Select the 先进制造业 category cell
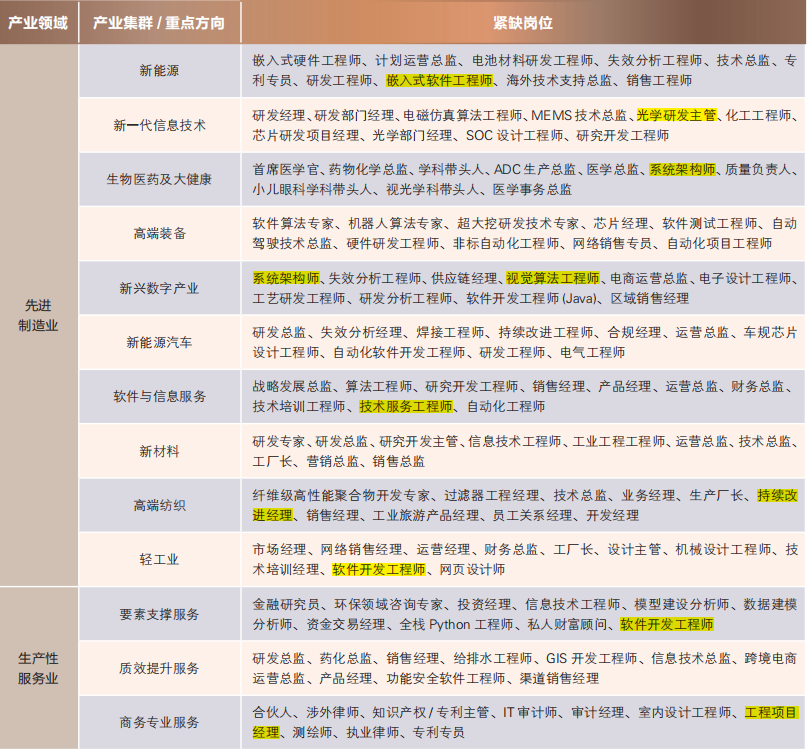This screenshot has height=750, width=807. point(40,315)
